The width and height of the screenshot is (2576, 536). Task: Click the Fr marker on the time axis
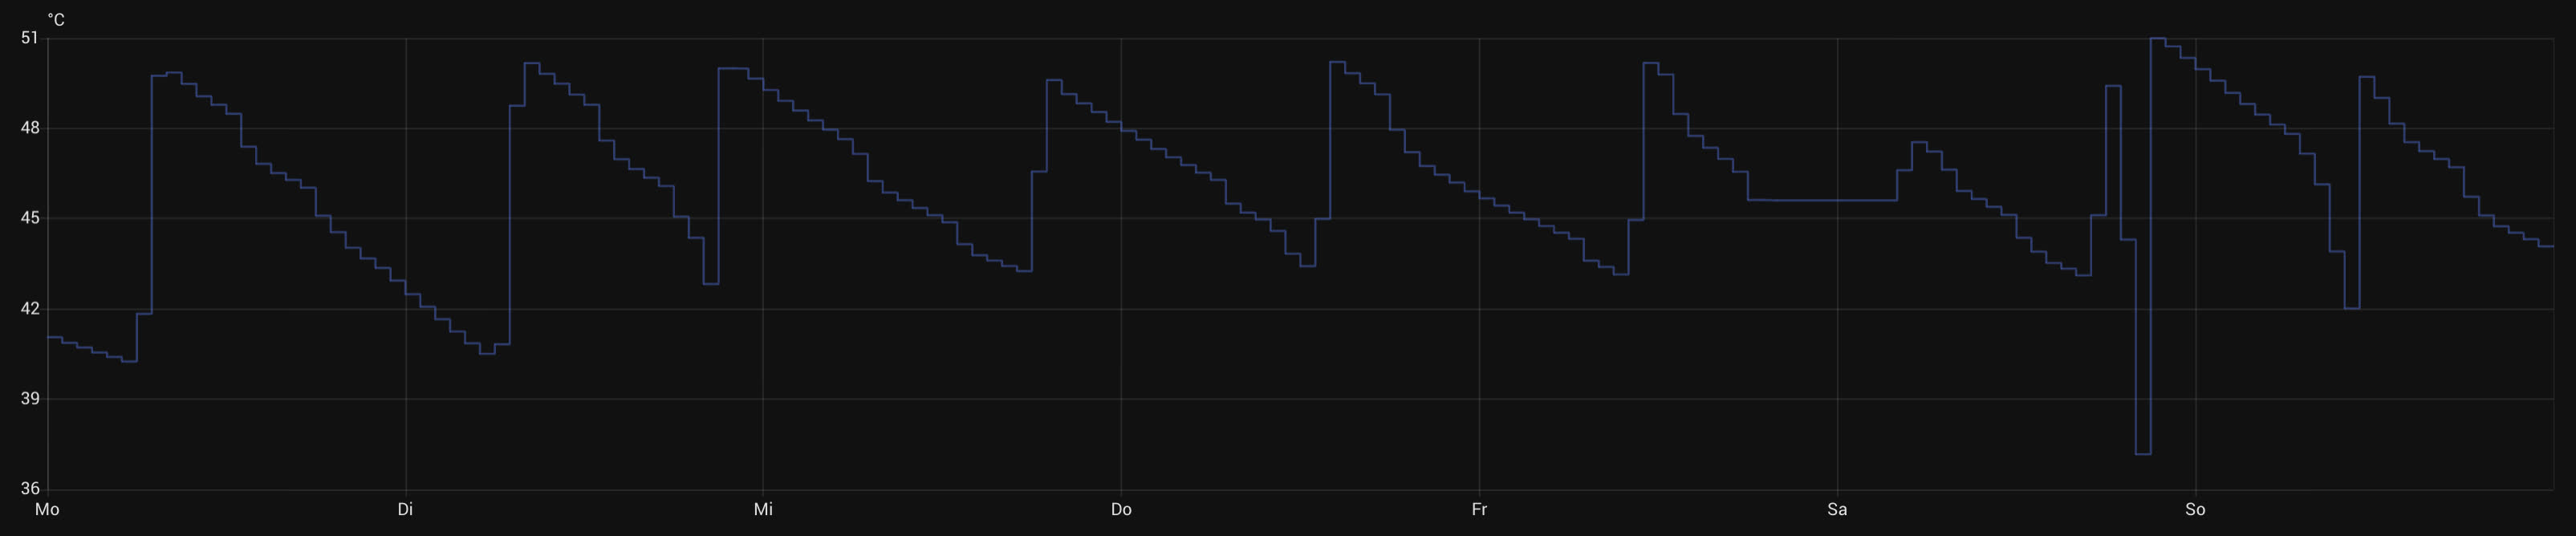click(x=1479, y=509)
